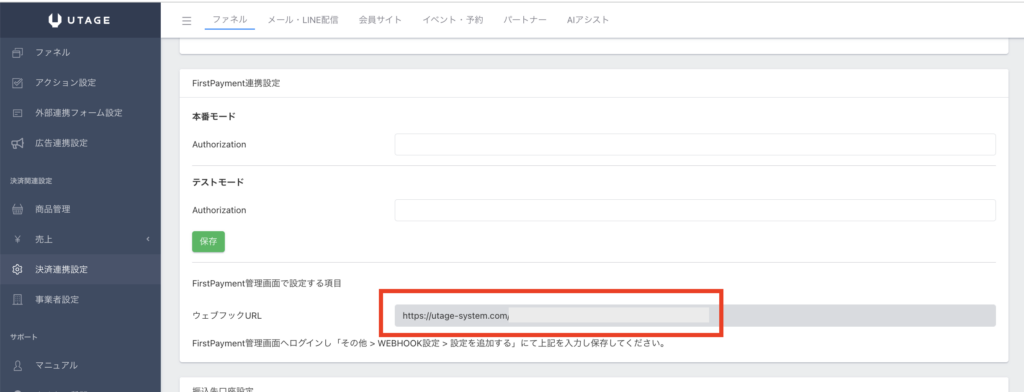Switch to イベント・予約 tab

tap(453, 20)
